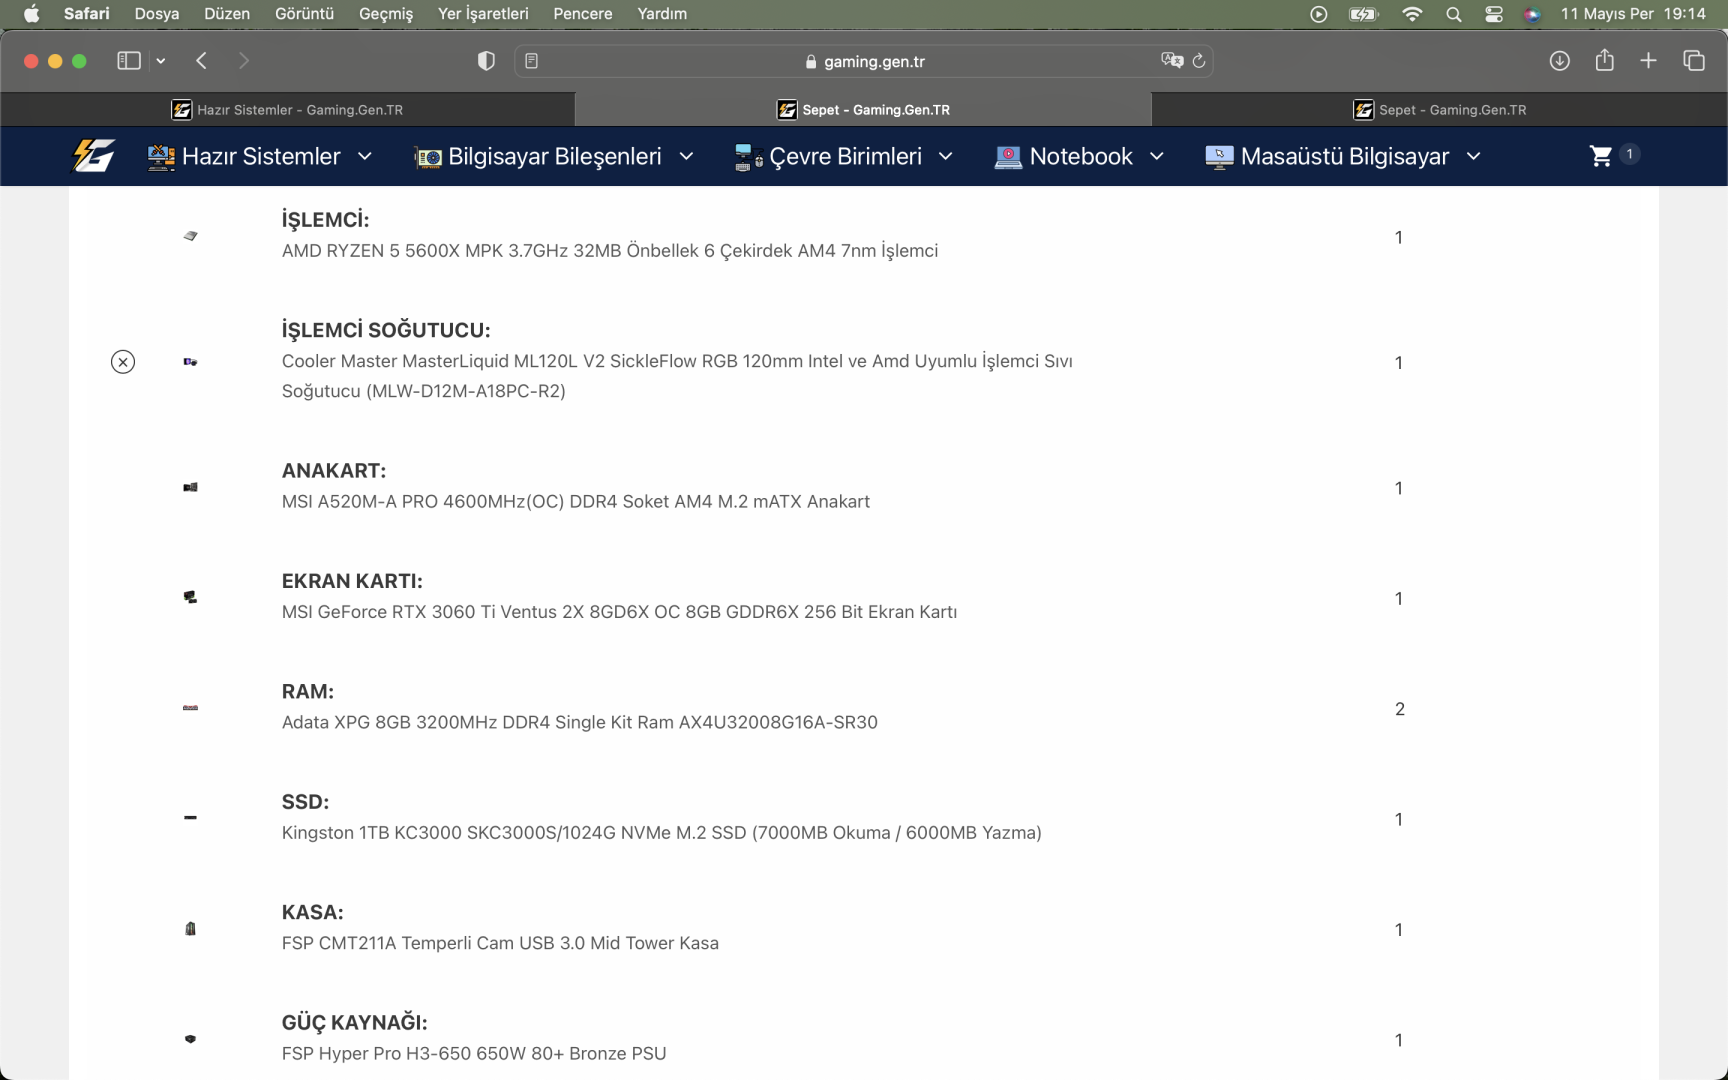The width and height of the screenshot is (1728, 1080).
Task: Launch Siri from the menu bar
Action: [x=1532, y=14]
